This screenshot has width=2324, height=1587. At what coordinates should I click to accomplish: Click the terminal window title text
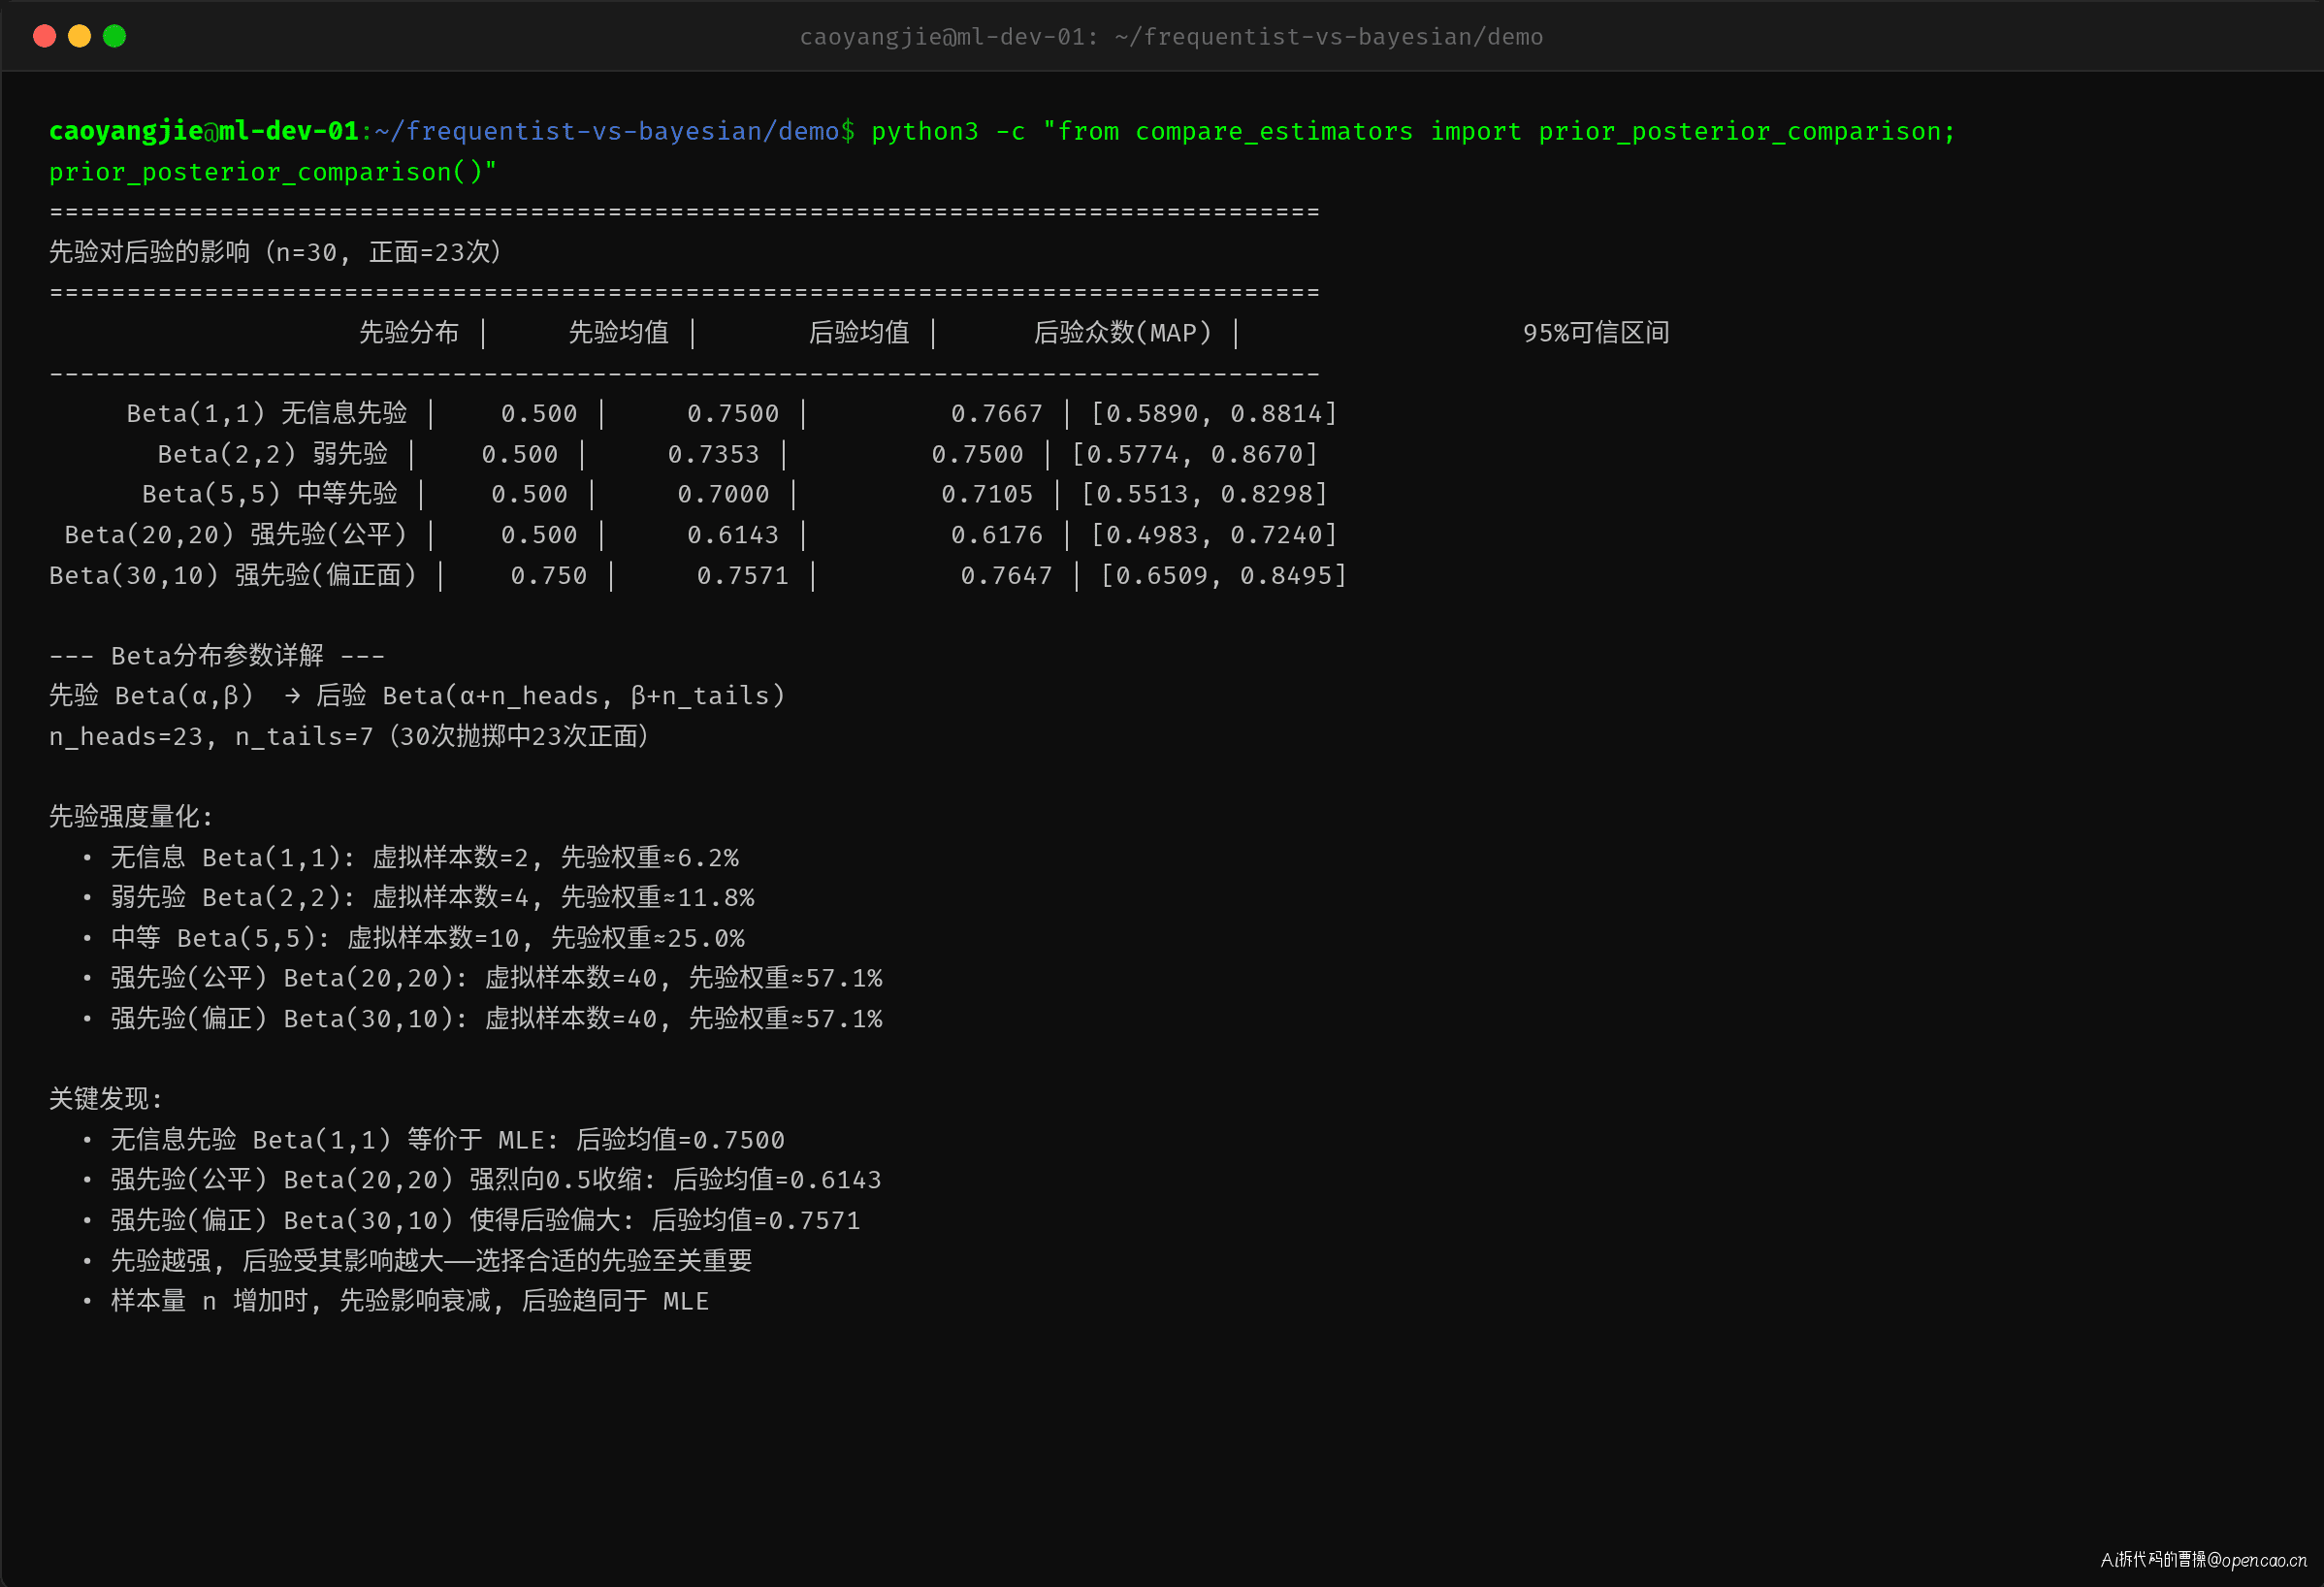click(1171, 37)
